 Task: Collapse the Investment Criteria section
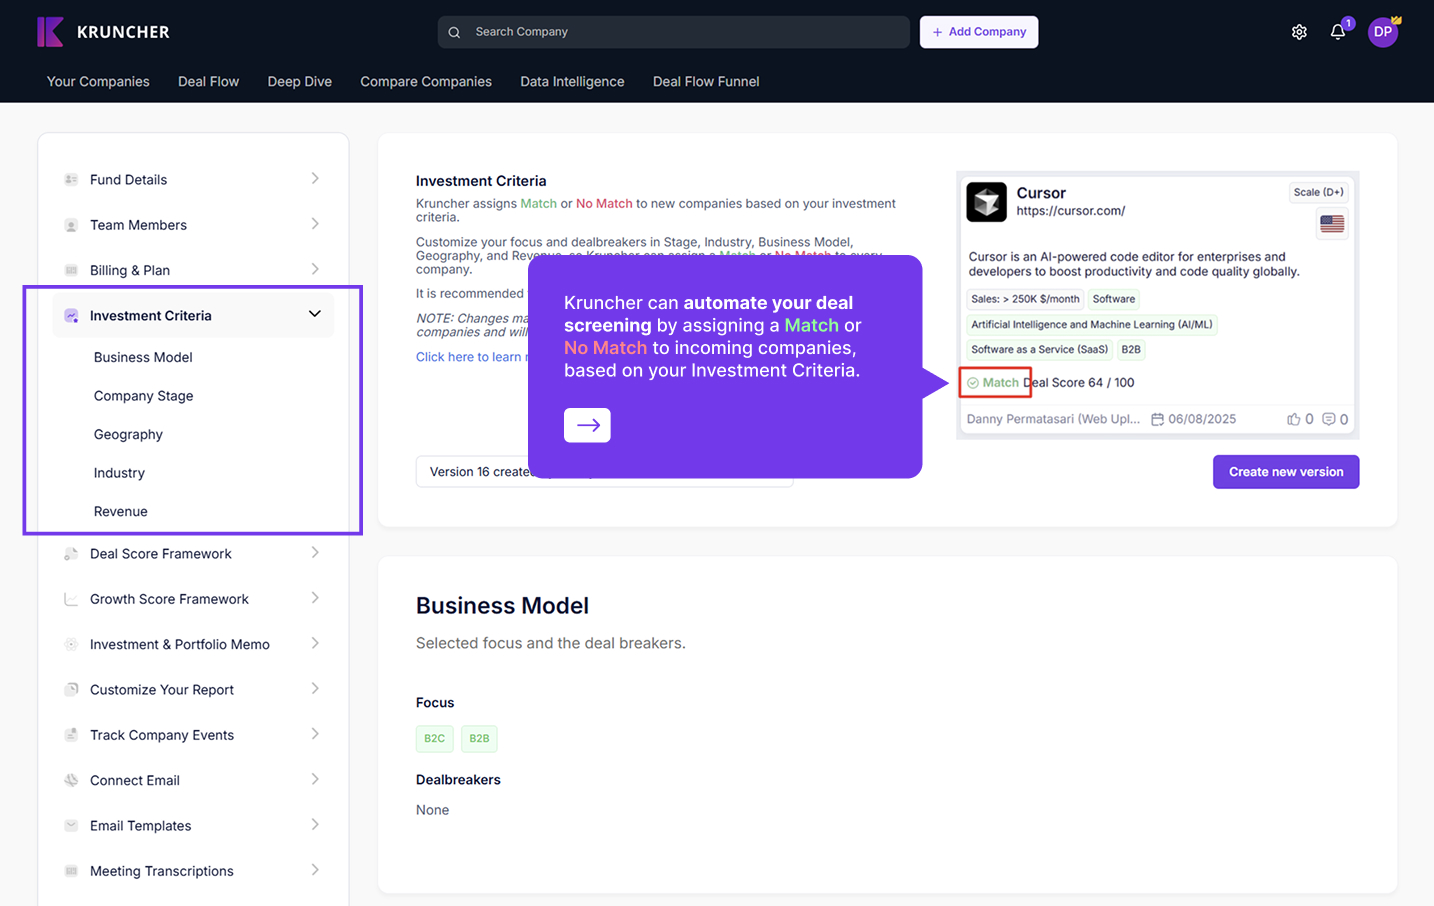pos(314,315)
